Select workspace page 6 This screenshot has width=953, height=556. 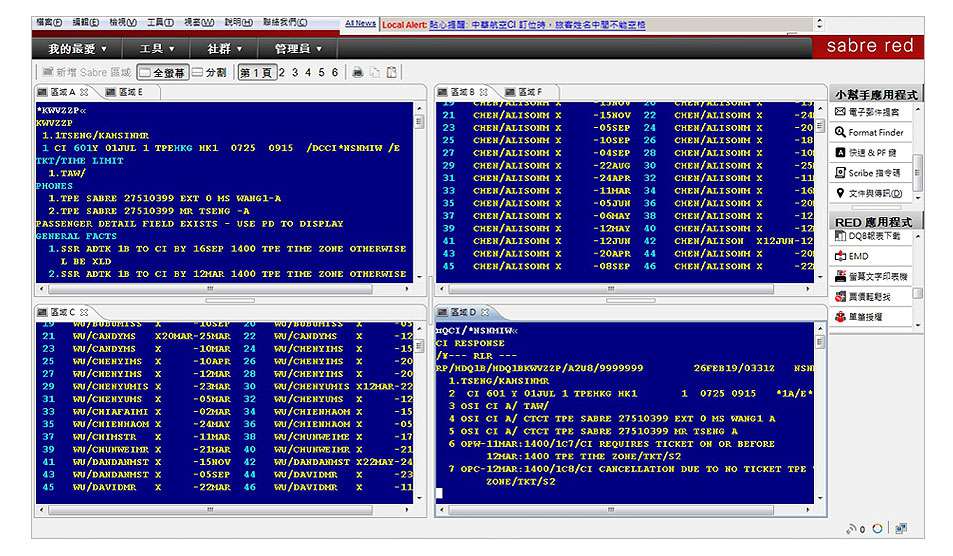(335, 72)
